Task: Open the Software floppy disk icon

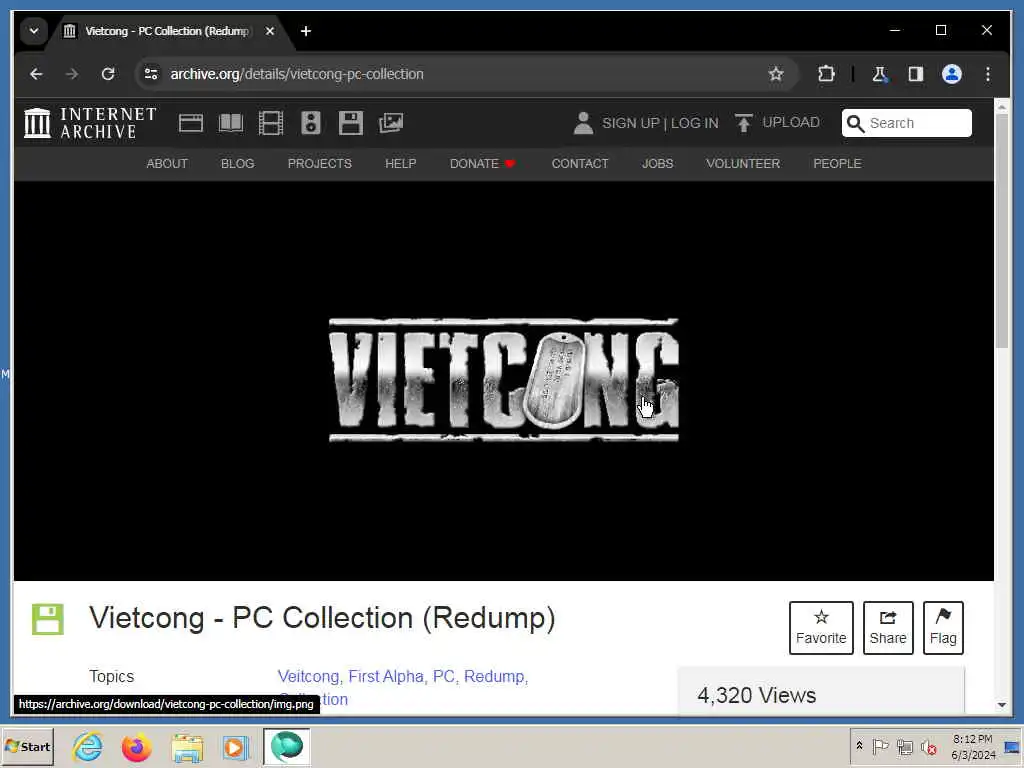Action: pyautogui.click(x=351, y=123)
